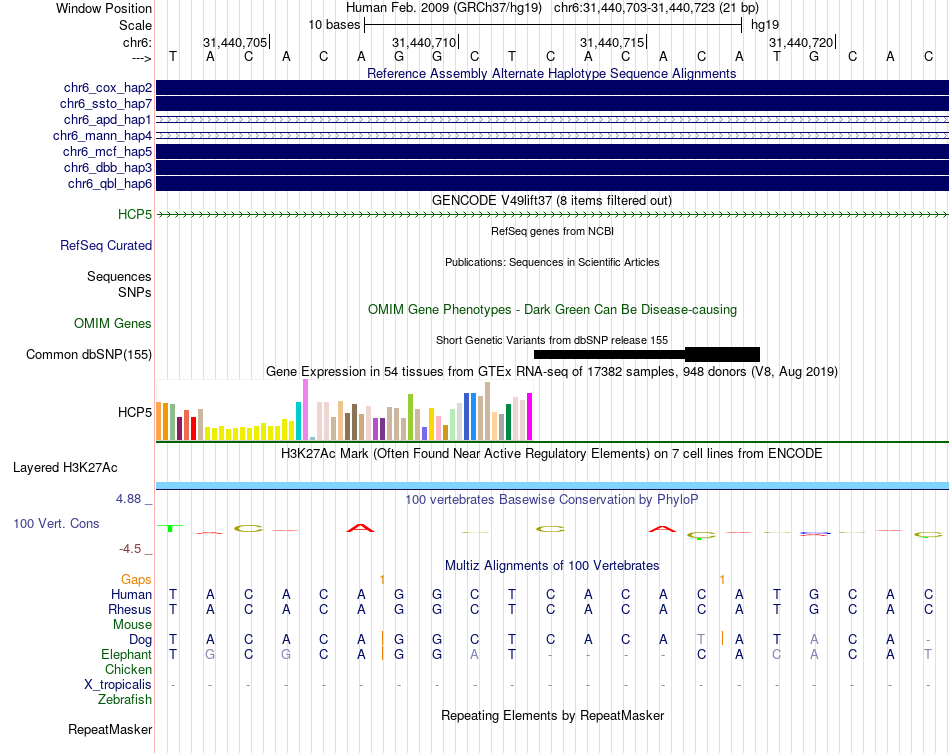This screenshot has height=753, width=950.
Task: Click the green HCP5 GENCODE gene label
Action: point(135,214)
